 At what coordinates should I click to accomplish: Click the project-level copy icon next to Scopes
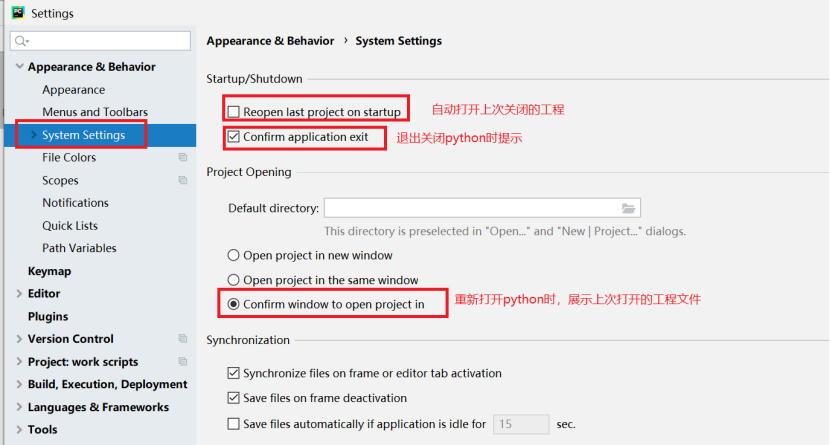coord(183,180)
